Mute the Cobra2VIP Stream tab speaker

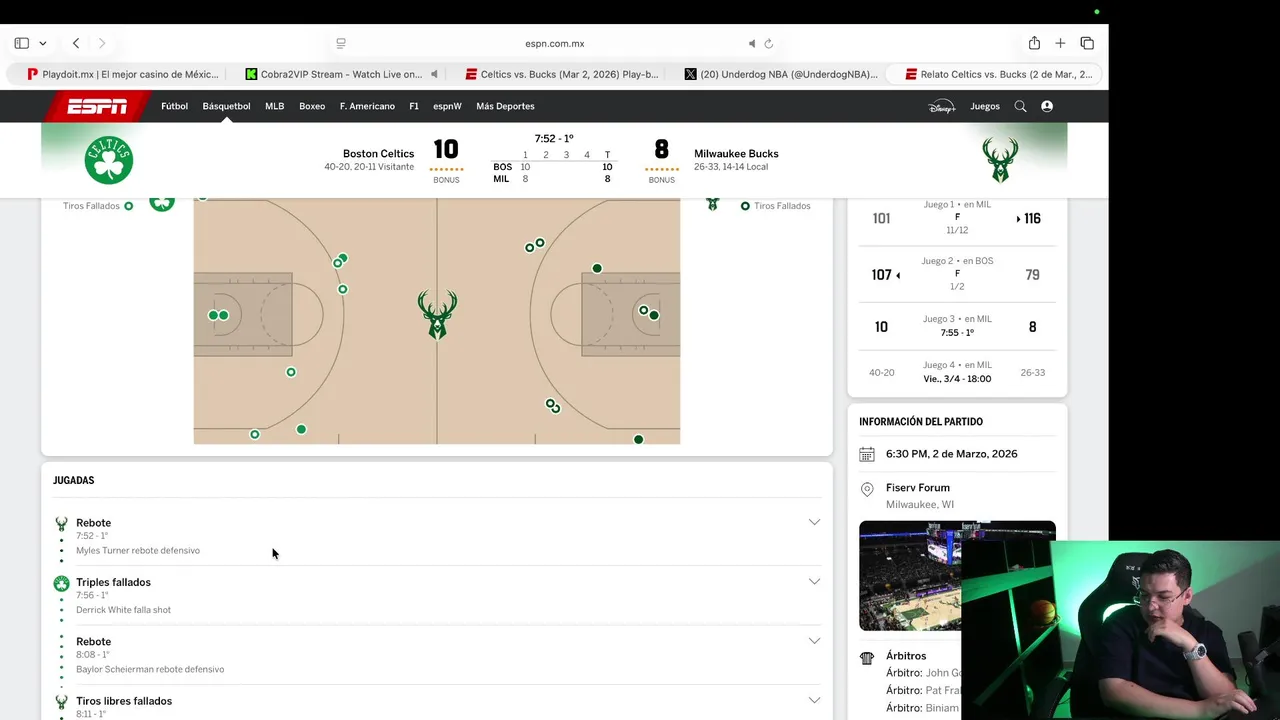[434, 74]
